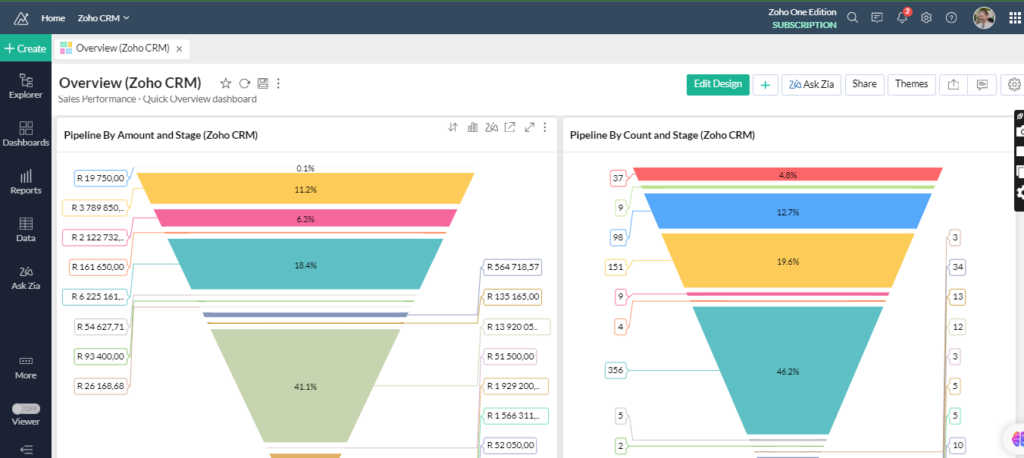Click the teal 18.4% funnel segment

[305, 264]
